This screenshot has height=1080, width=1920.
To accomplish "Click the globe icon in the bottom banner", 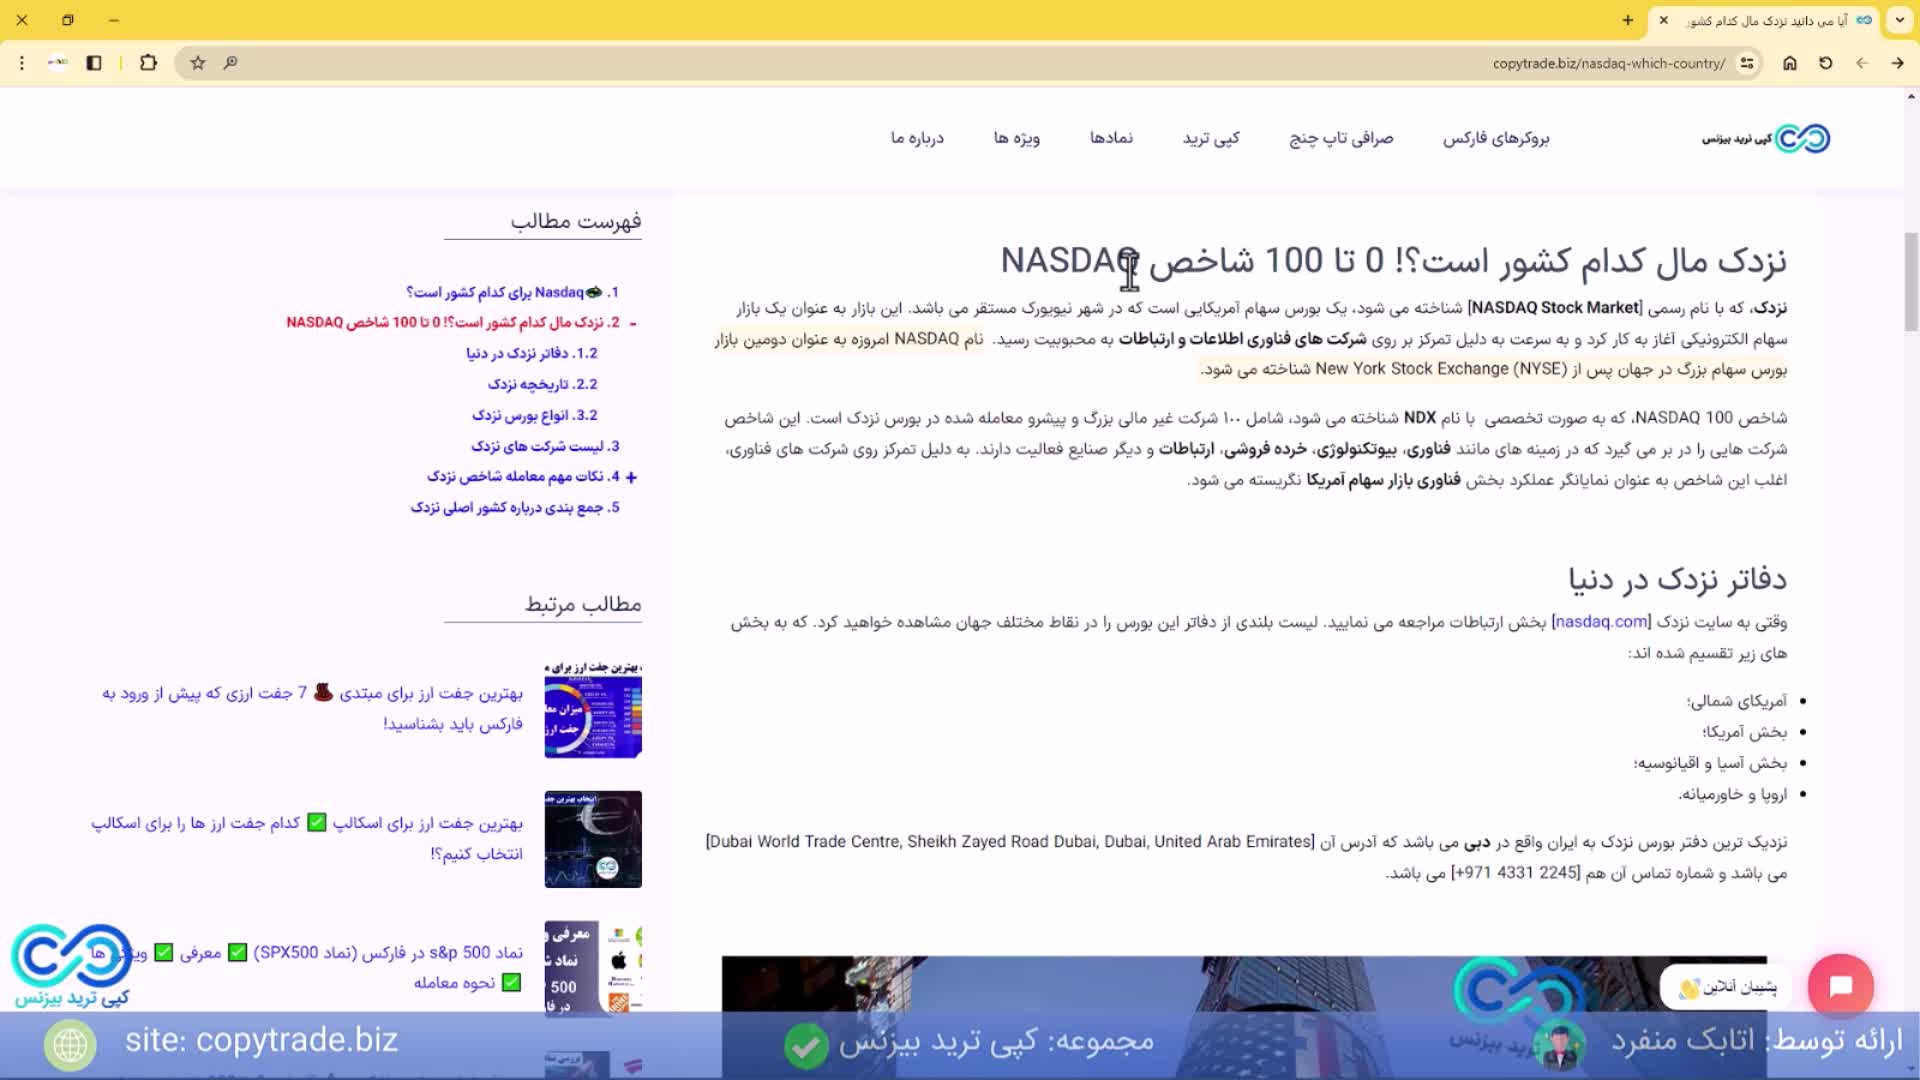I will [68, 1045].
